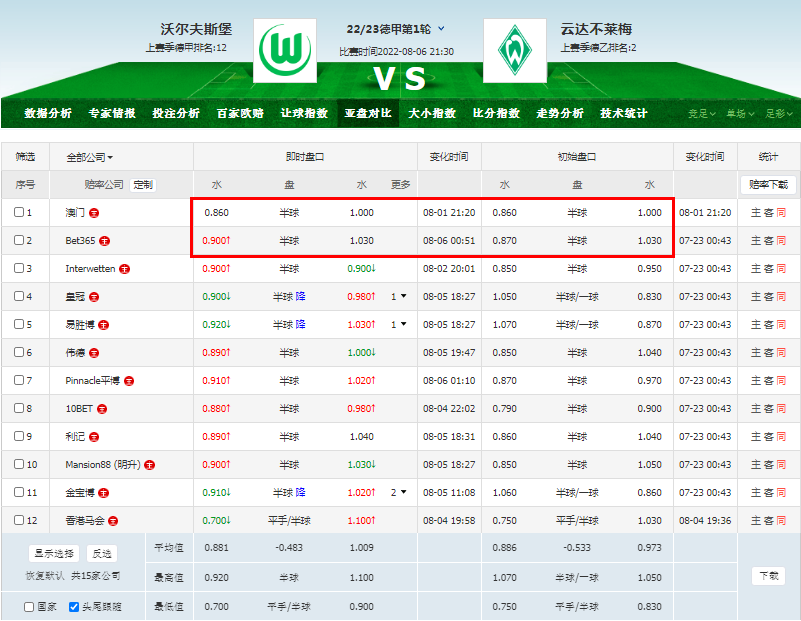The height and width of the screenshot is (621, 801).
Task: Click red badge icon next to 伟德
Action: (x=94, y=353)
